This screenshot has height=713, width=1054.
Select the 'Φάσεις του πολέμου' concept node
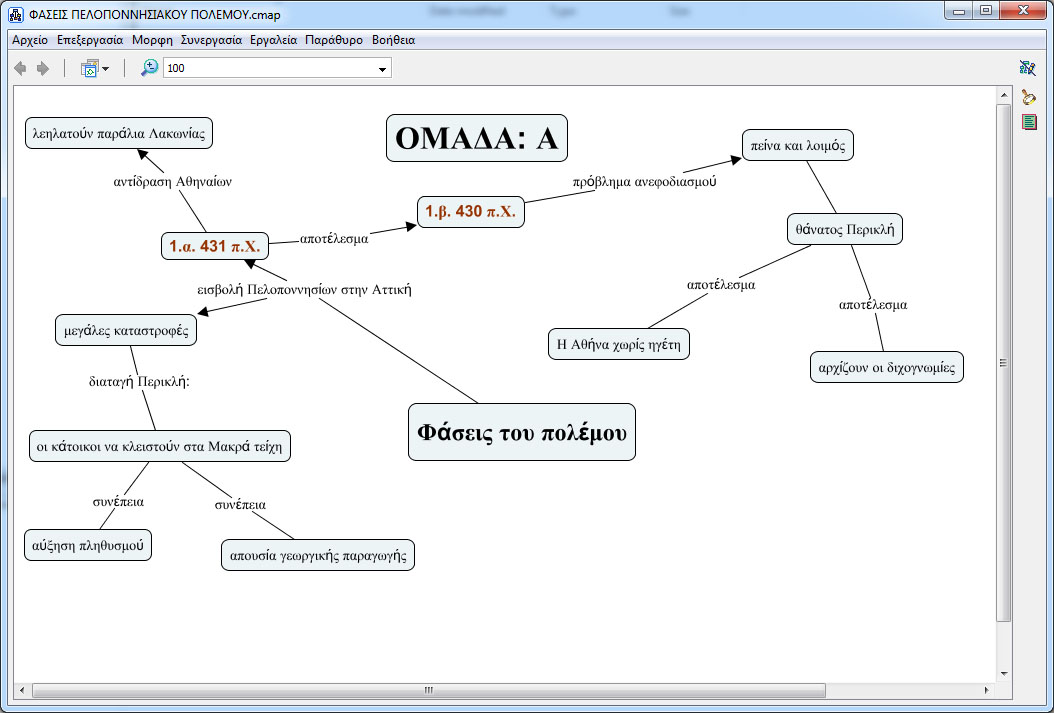click(521, 432)
